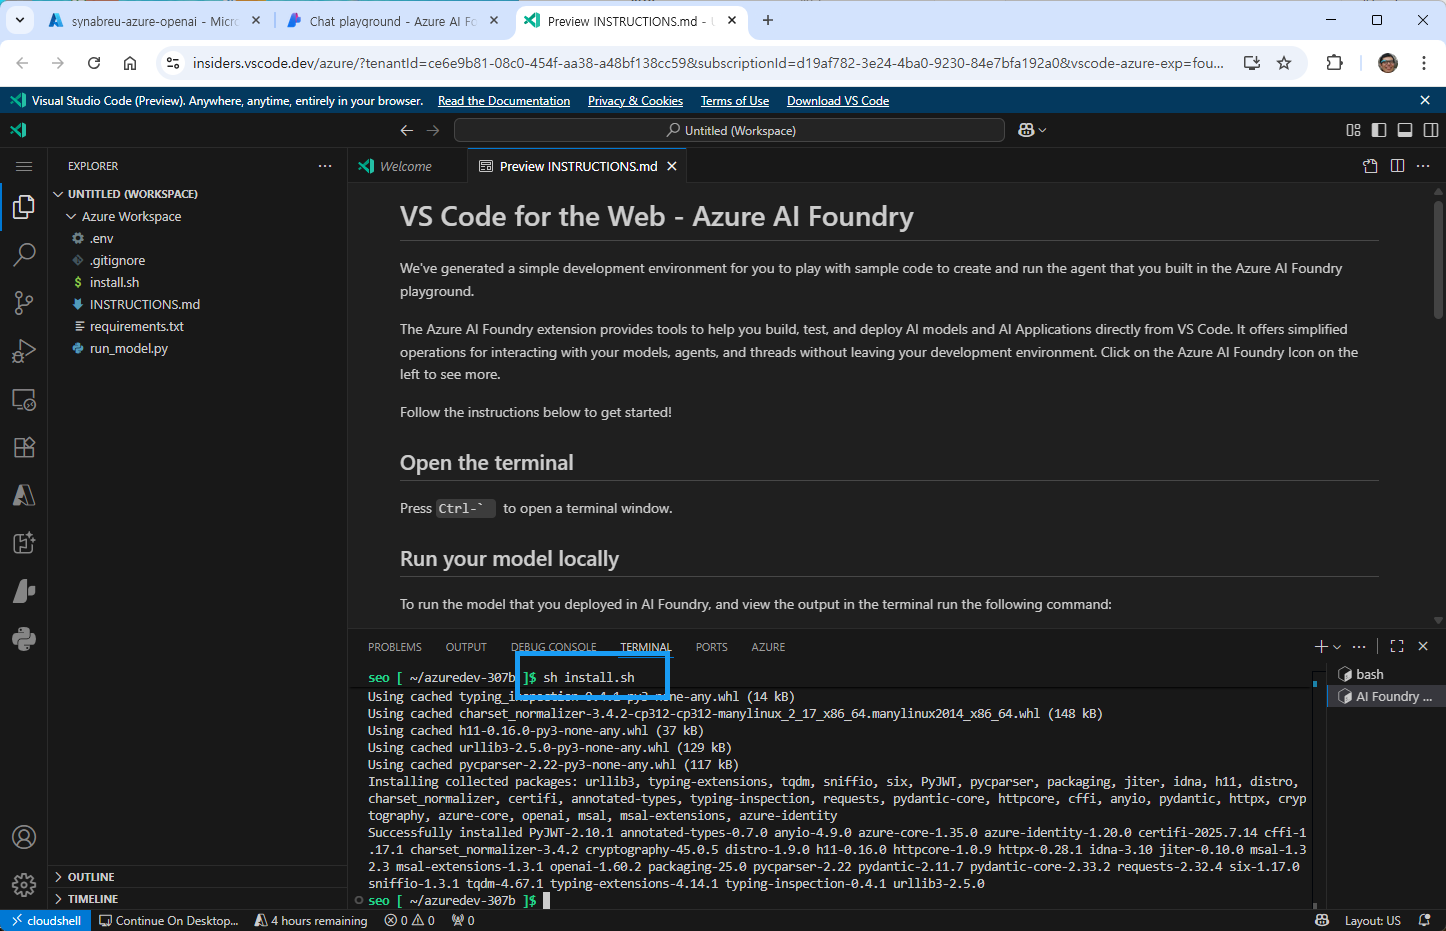Open Copilot chat icon in title bar
The image size is (1446, 931).
pos(1025,130)
